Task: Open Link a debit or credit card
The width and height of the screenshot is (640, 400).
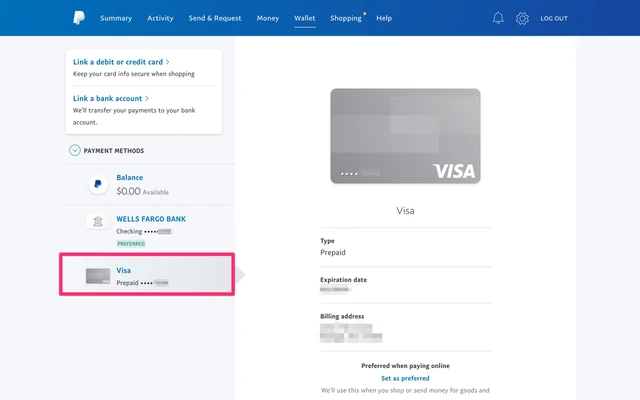Action: [121, 62]
